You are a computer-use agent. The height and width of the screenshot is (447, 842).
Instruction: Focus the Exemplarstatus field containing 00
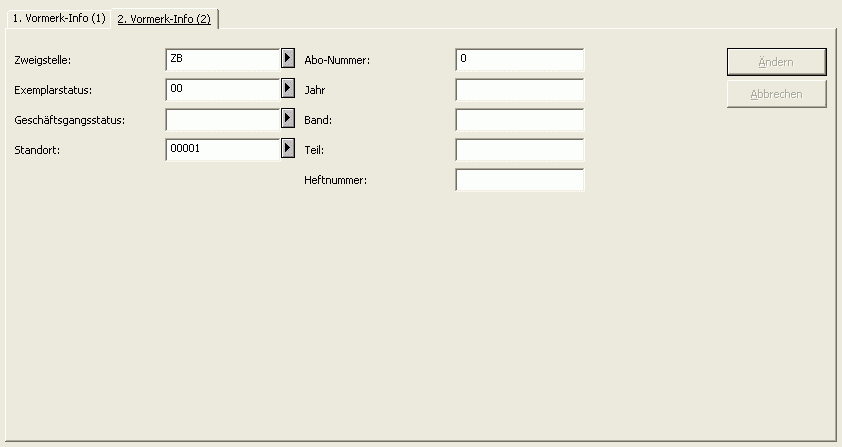(x=223, y=89)
